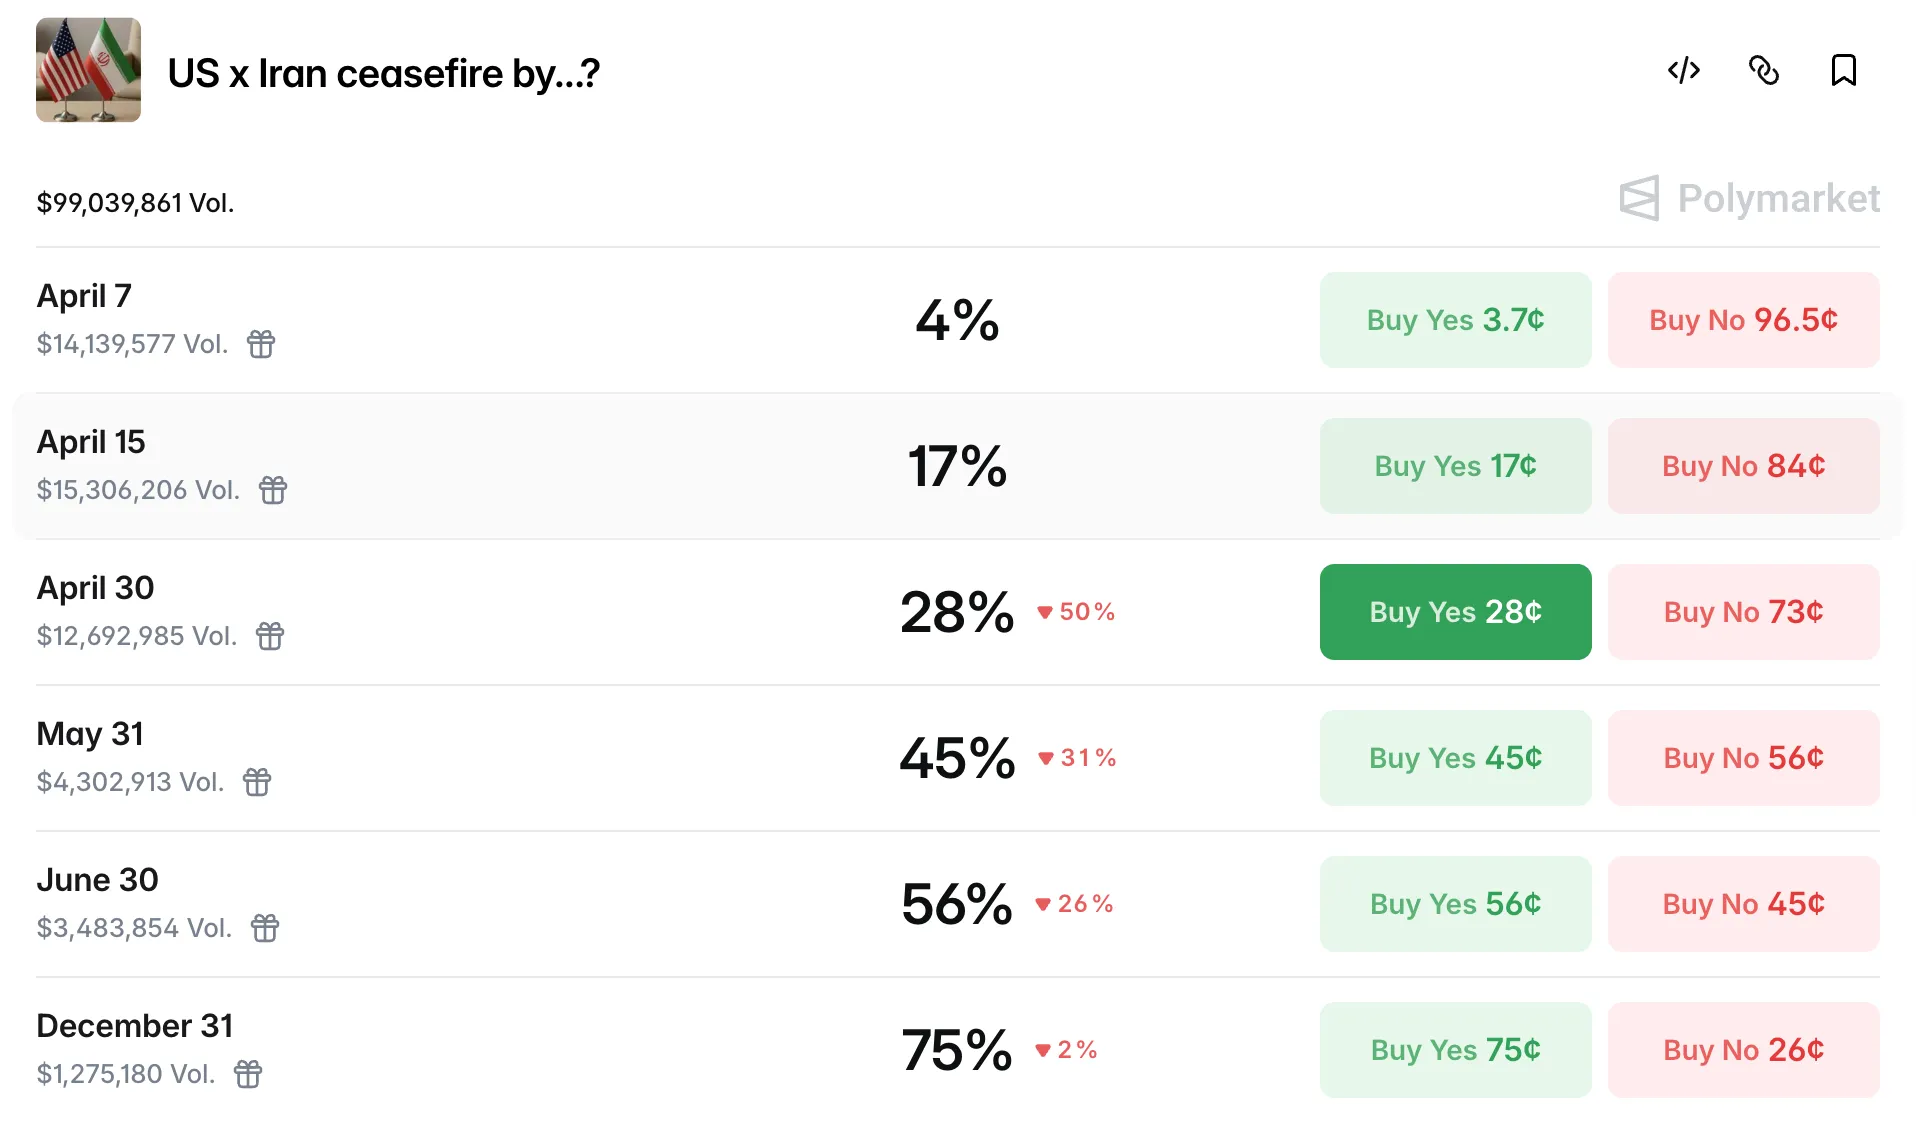Screen dimensions: 1916x1146
Task: Click the US Iran flags thumbnail
Action: pyautogui.click(x=88, y=70)
